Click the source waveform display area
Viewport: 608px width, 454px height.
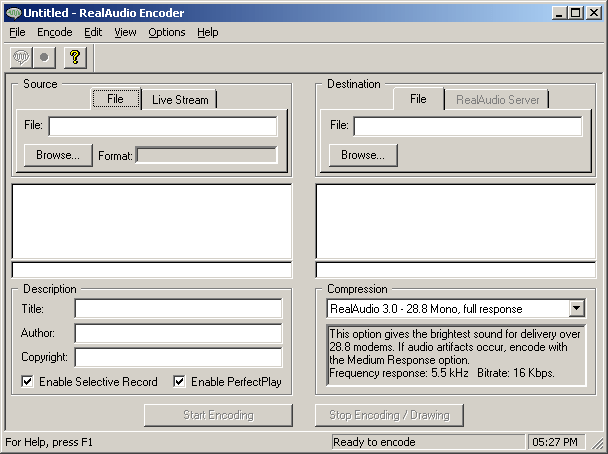[x=152, y=221]
